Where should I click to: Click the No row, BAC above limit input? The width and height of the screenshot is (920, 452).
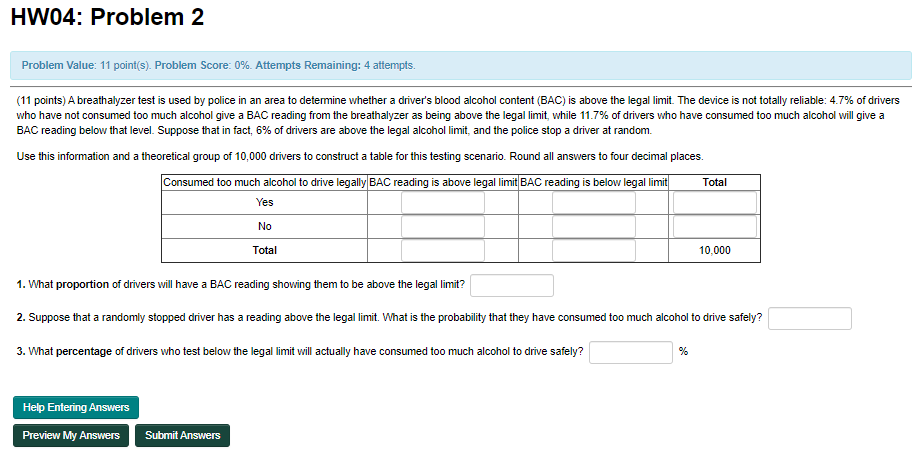pos(443,227)
